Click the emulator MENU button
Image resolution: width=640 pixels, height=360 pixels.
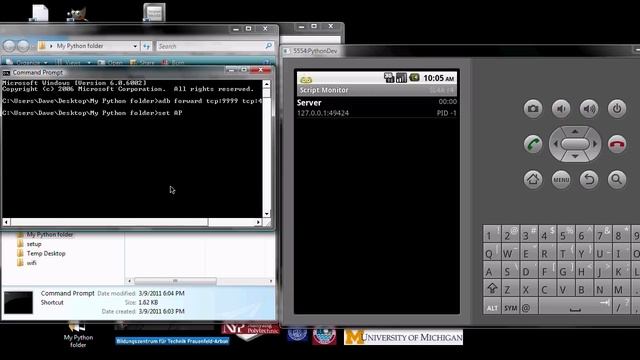click(561, 179)
